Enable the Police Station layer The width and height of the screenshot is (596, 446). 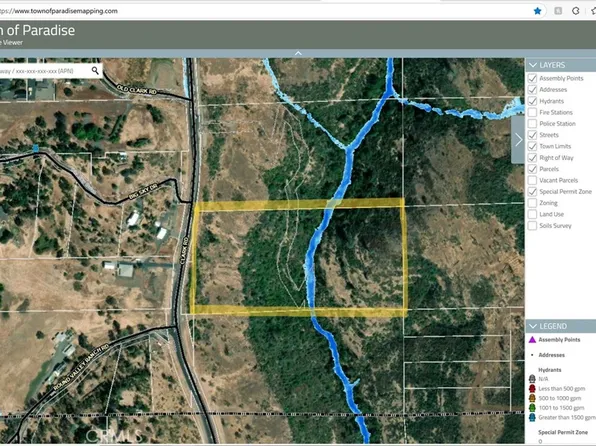point(533,124)
